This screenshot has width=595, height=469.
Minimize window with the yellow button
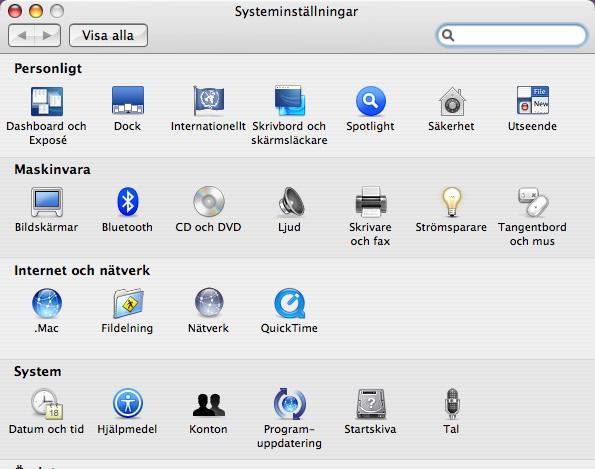[x=36, y=11]
